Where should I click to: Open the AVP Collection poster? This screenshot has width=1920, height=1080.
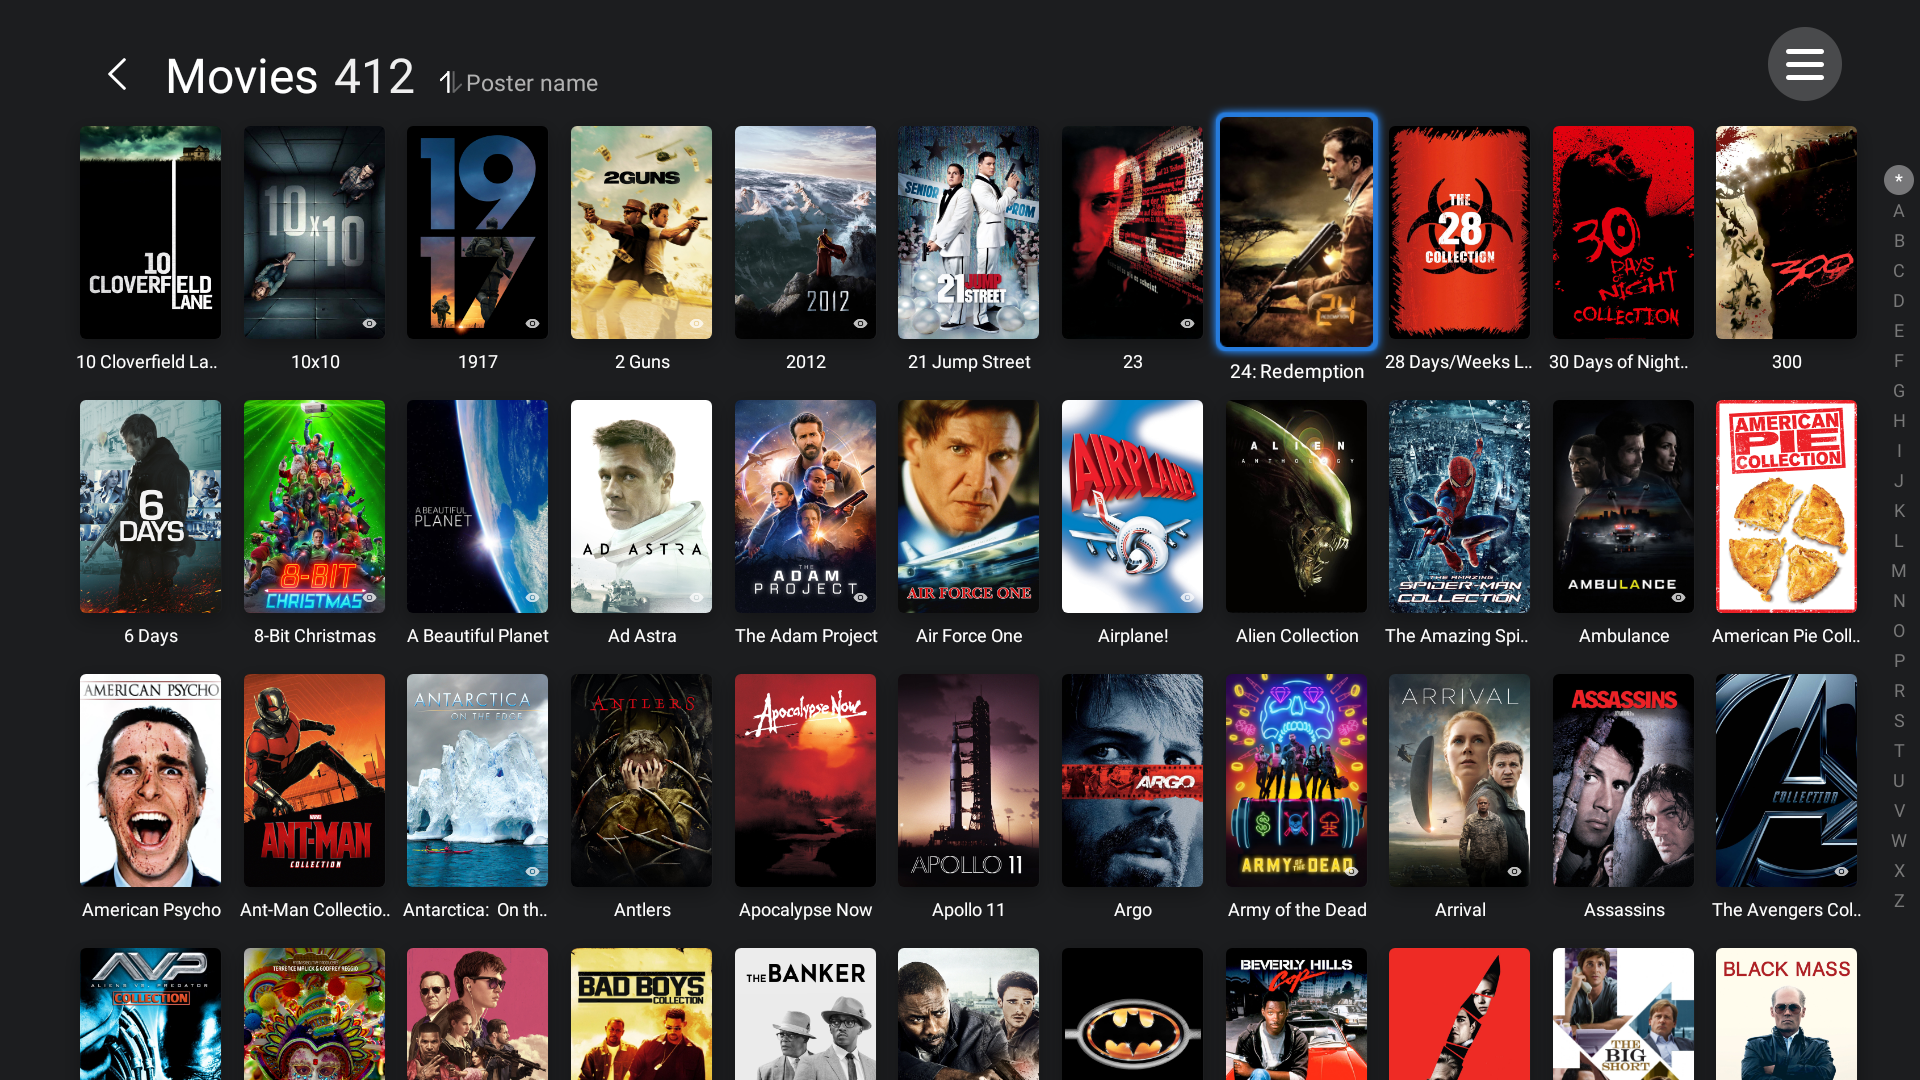pyautogui.click(x=150, y=1014)
